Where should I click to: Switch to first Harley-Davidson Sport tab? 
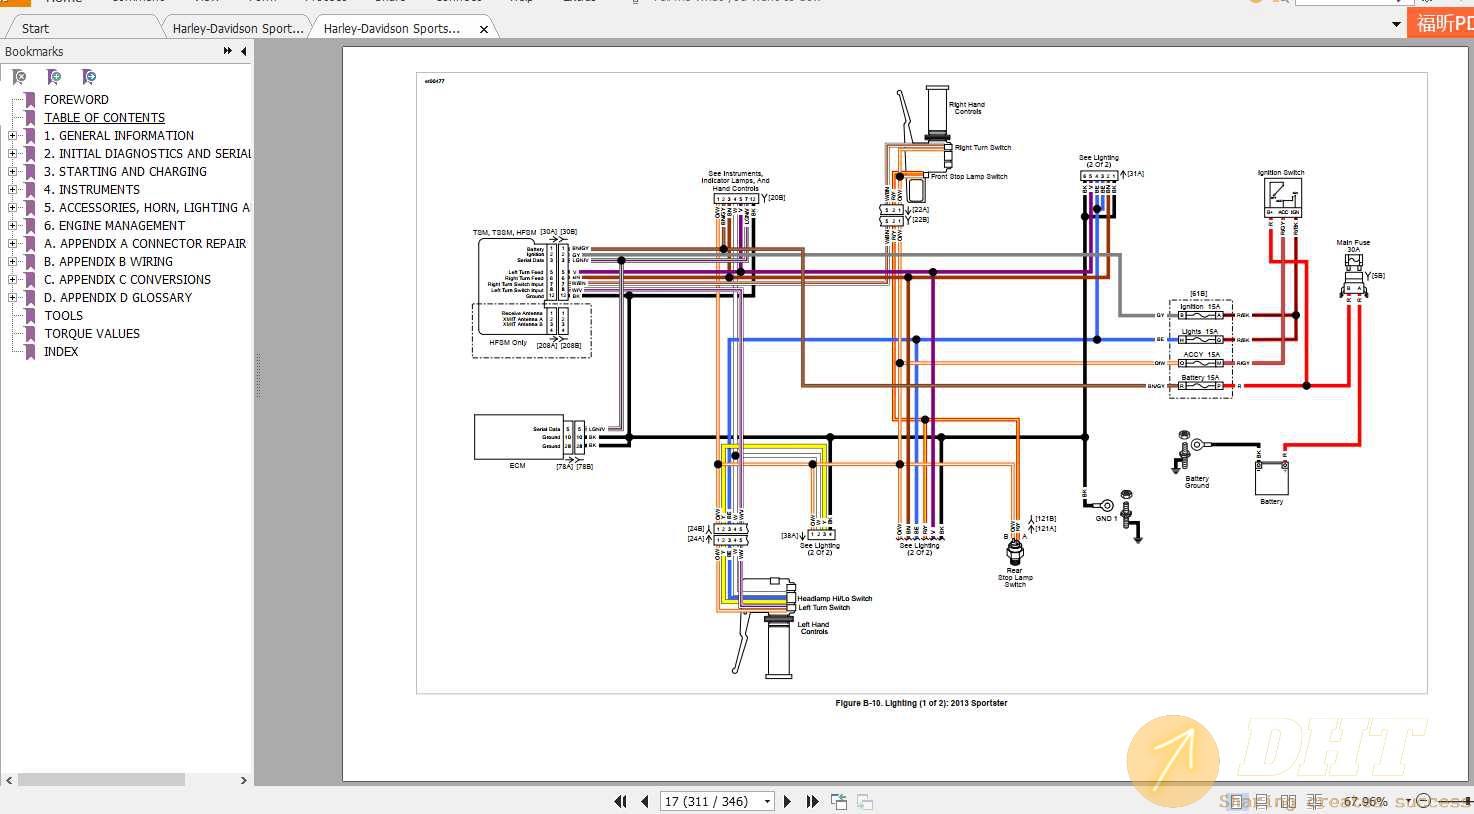pos(238,28)
